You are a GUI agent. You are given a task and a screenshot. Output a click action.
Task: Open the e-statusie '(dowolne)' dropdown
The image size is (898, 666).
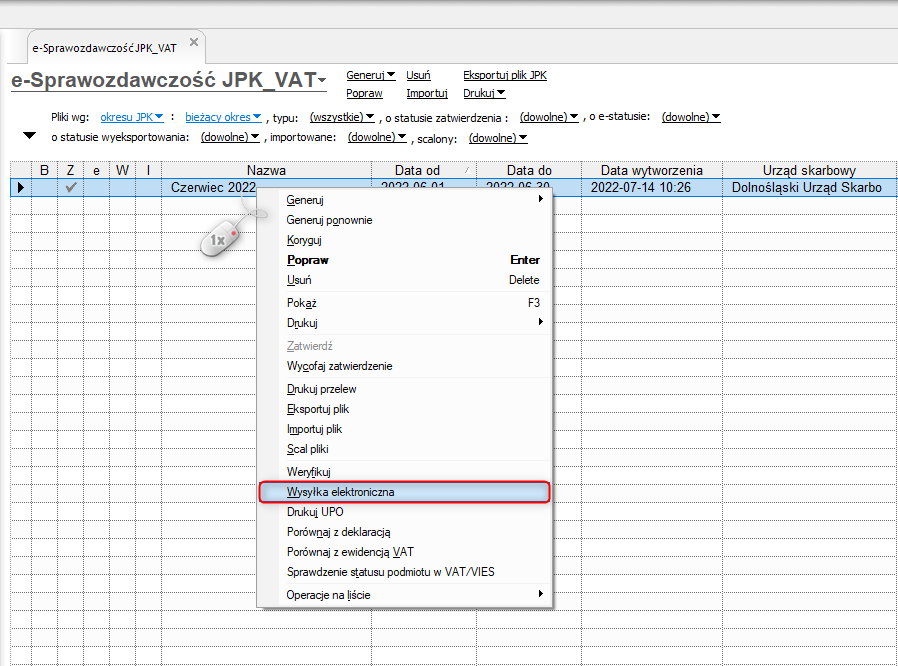pos(691,117)
